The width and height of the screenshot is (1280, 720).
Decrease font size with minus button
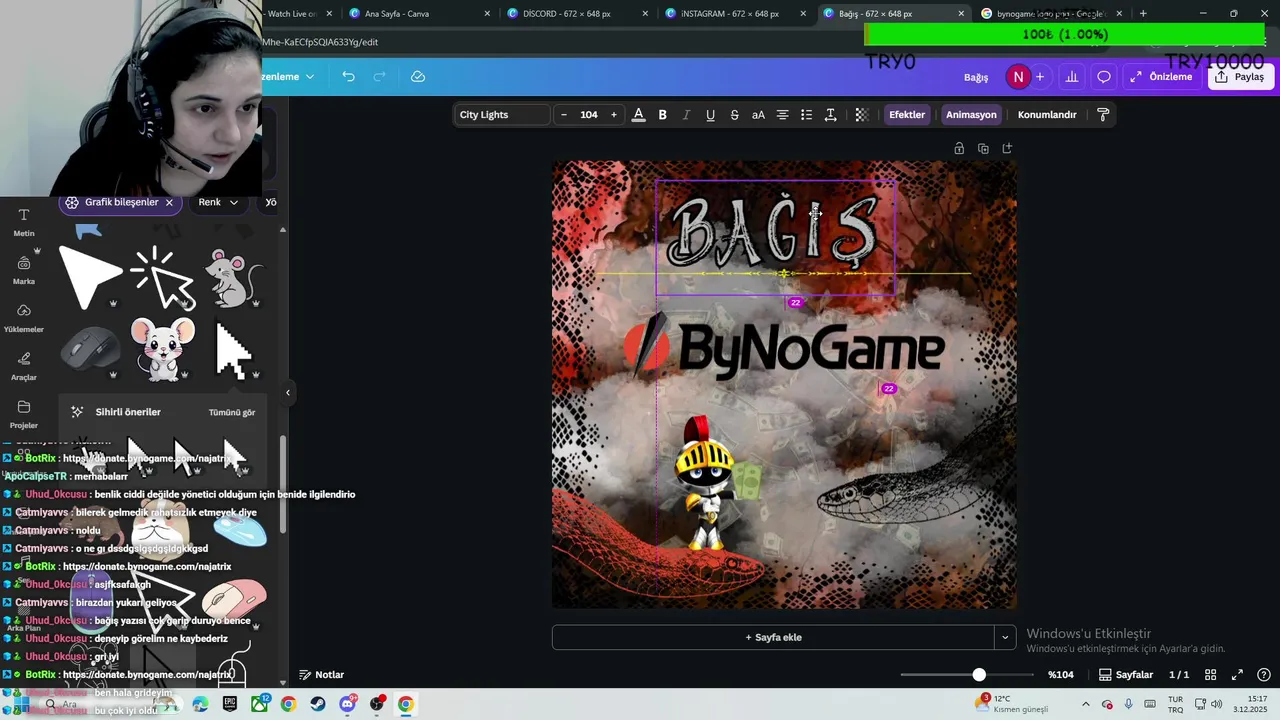tap(563, 115)
